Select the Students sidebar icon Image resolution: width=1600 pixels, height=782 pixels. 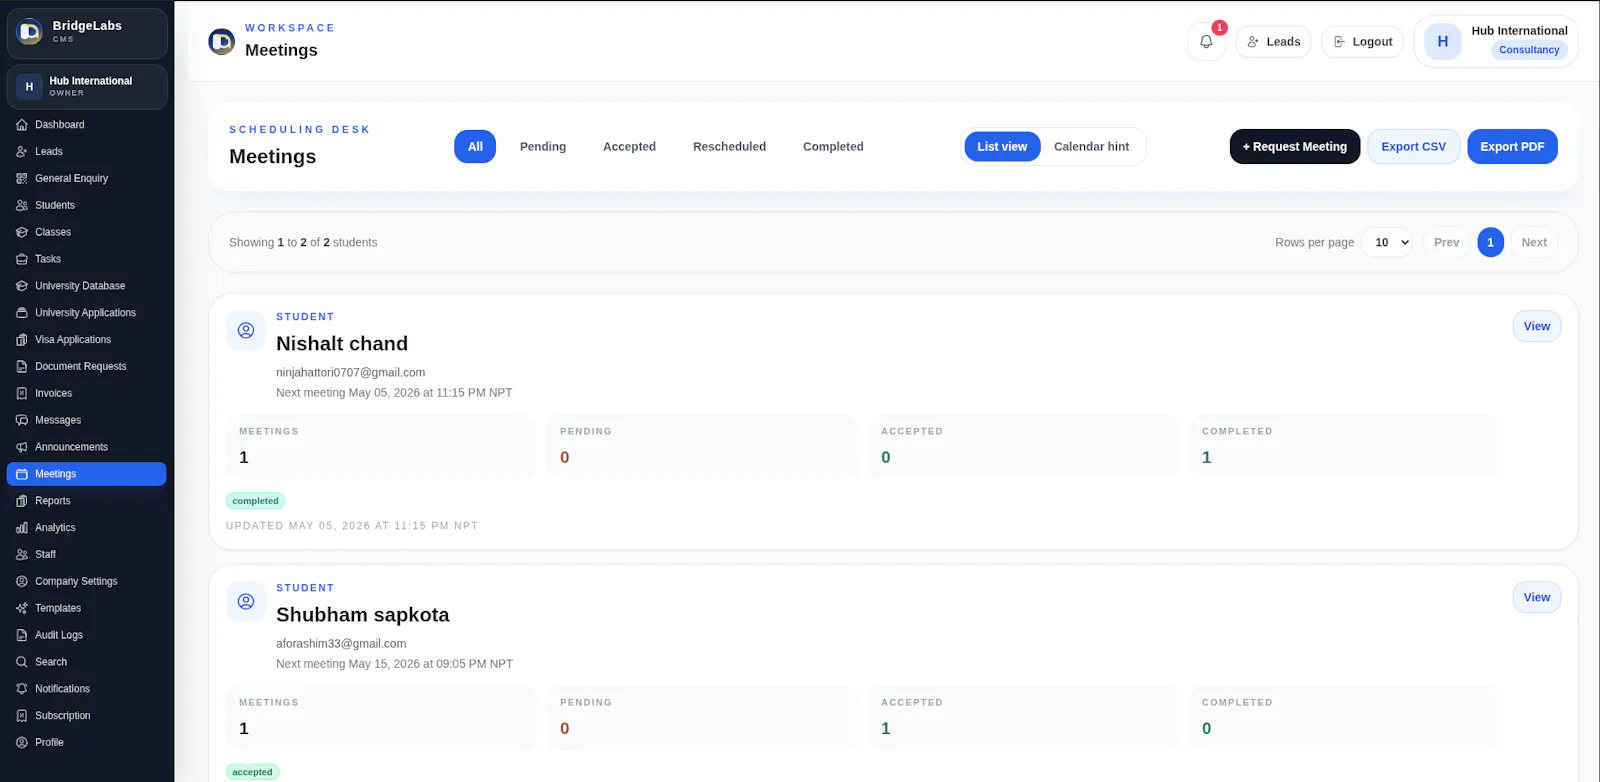point(22,206)
